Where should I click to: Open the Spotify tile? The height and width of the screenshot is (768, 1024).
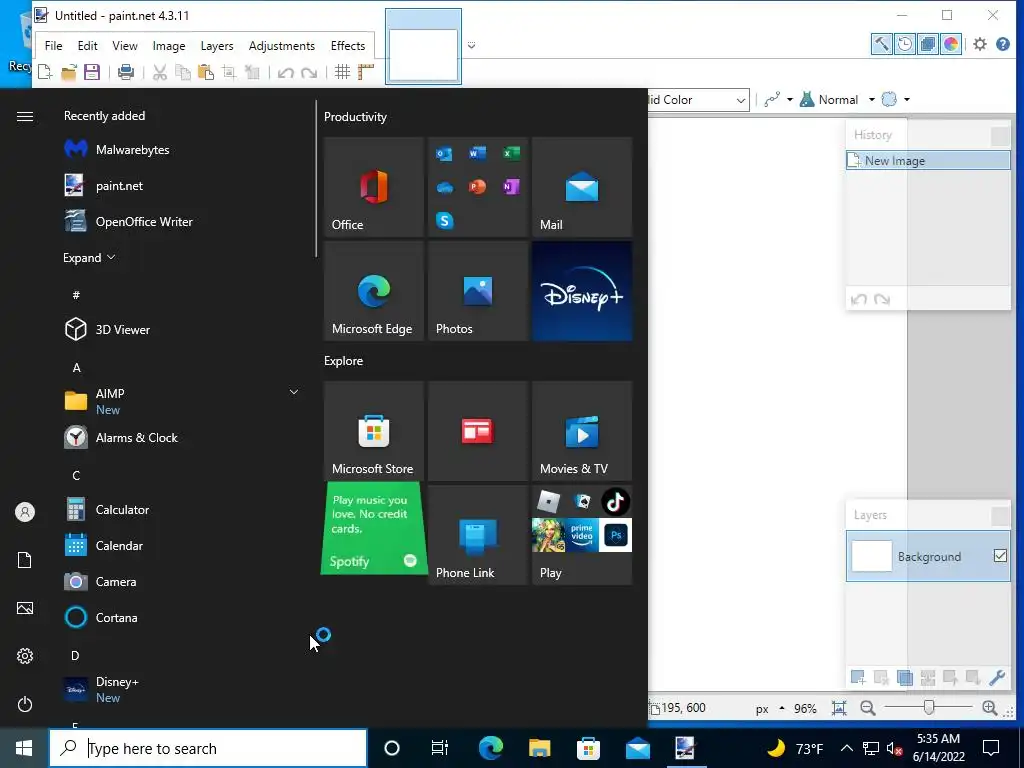[x=374, y=528]
